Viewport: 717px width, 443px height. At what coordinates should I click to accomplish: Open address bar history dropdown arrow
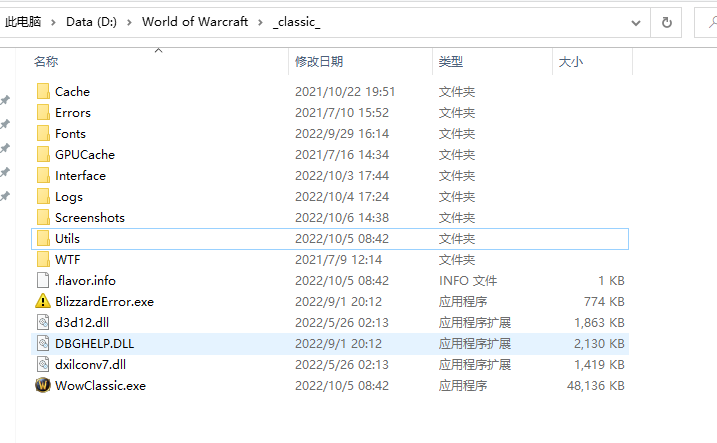pos(635,21)
